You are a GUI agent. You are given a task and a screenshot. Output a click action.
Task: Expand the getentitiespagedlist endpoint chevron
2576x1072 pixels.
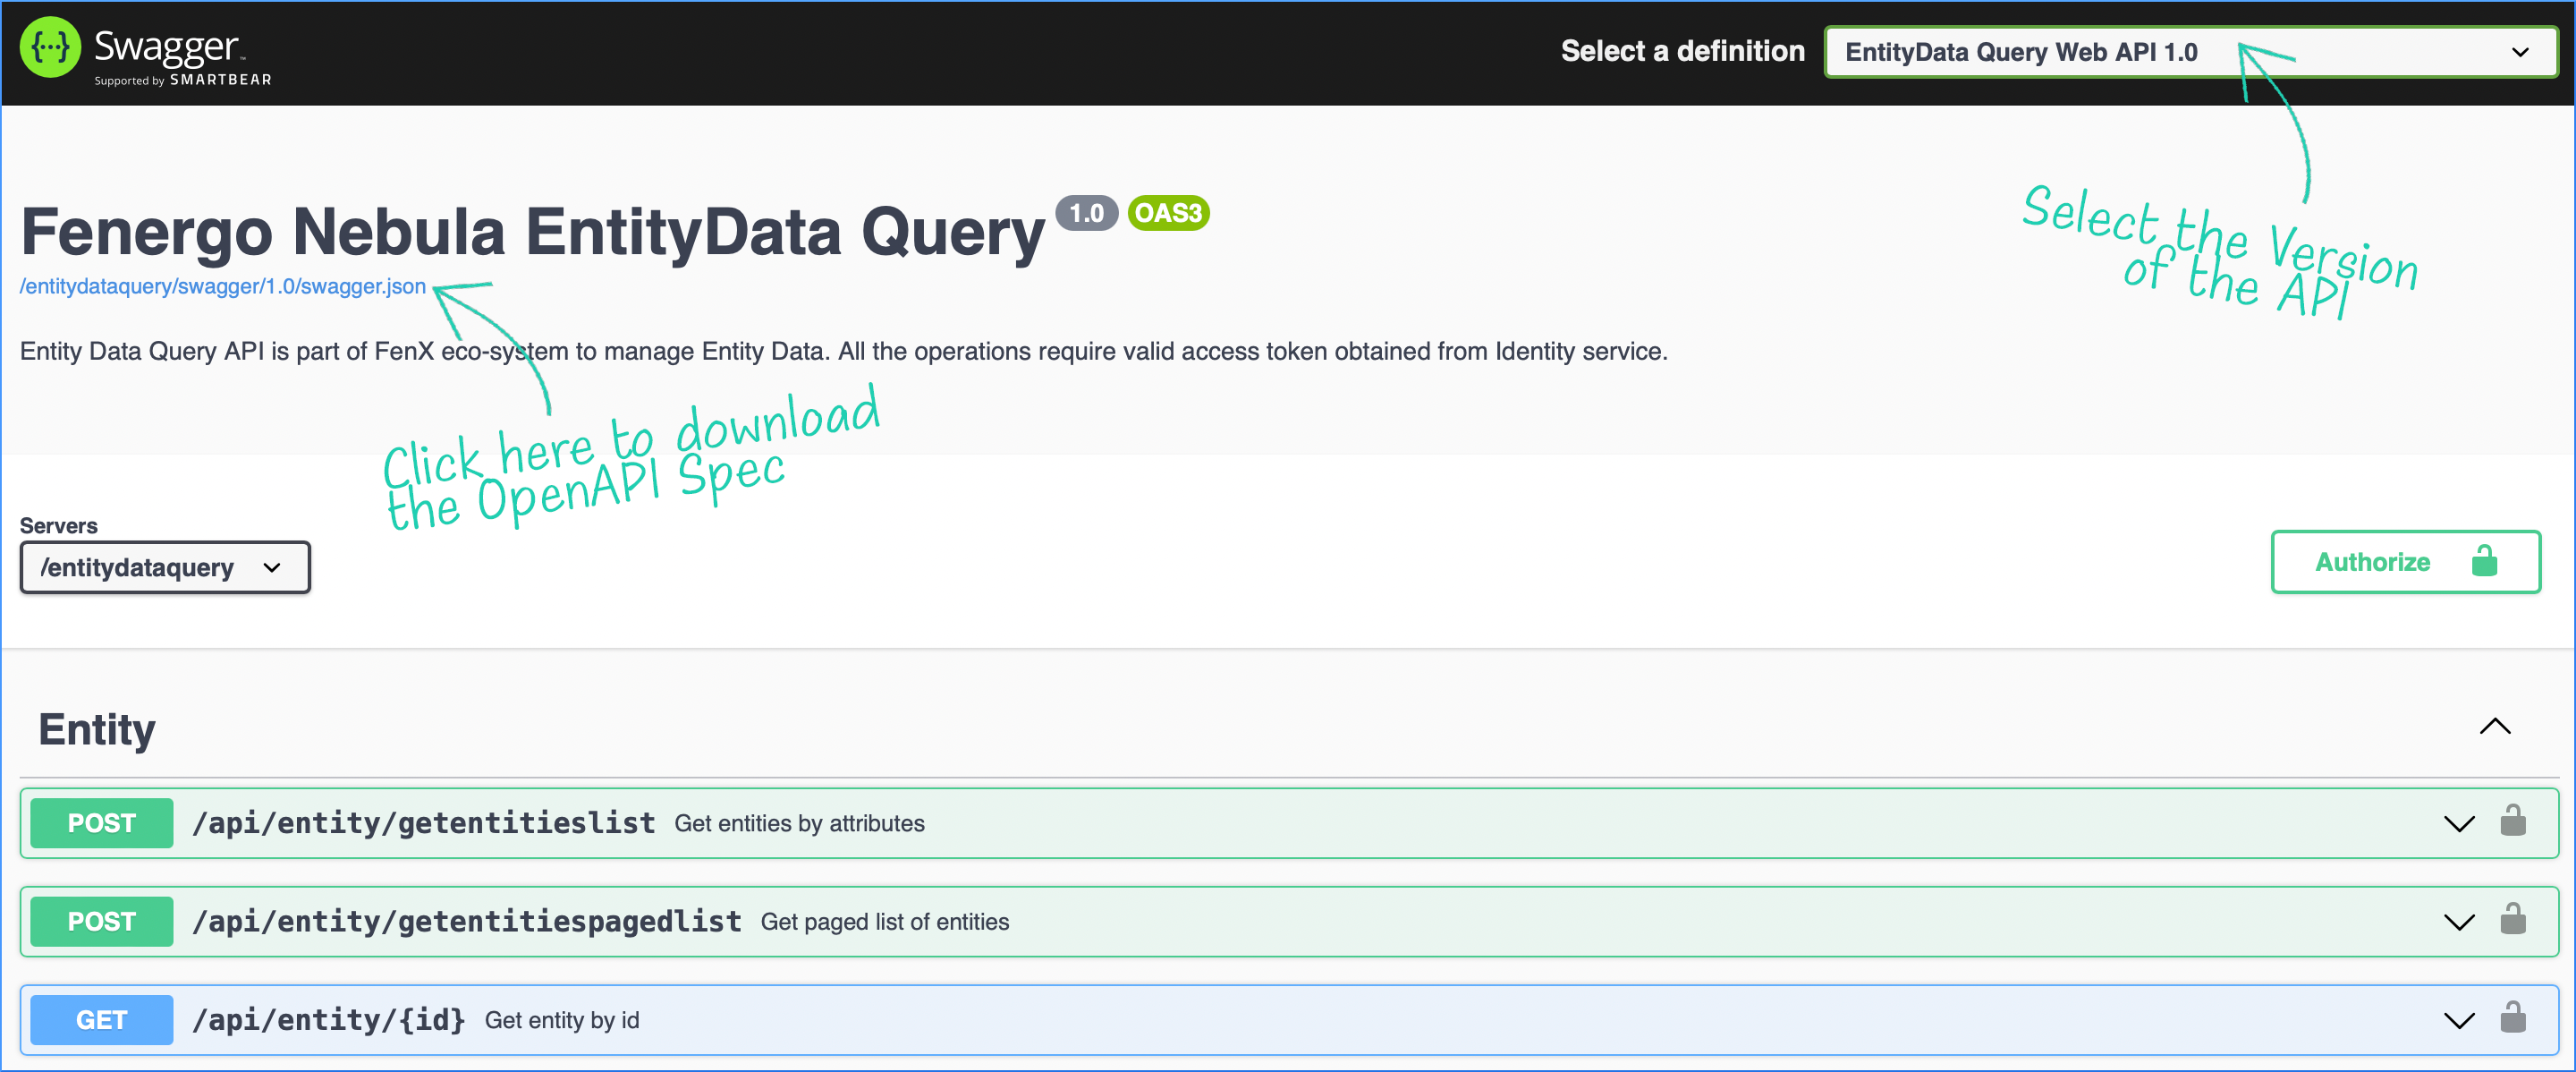tap(2458, 921)
